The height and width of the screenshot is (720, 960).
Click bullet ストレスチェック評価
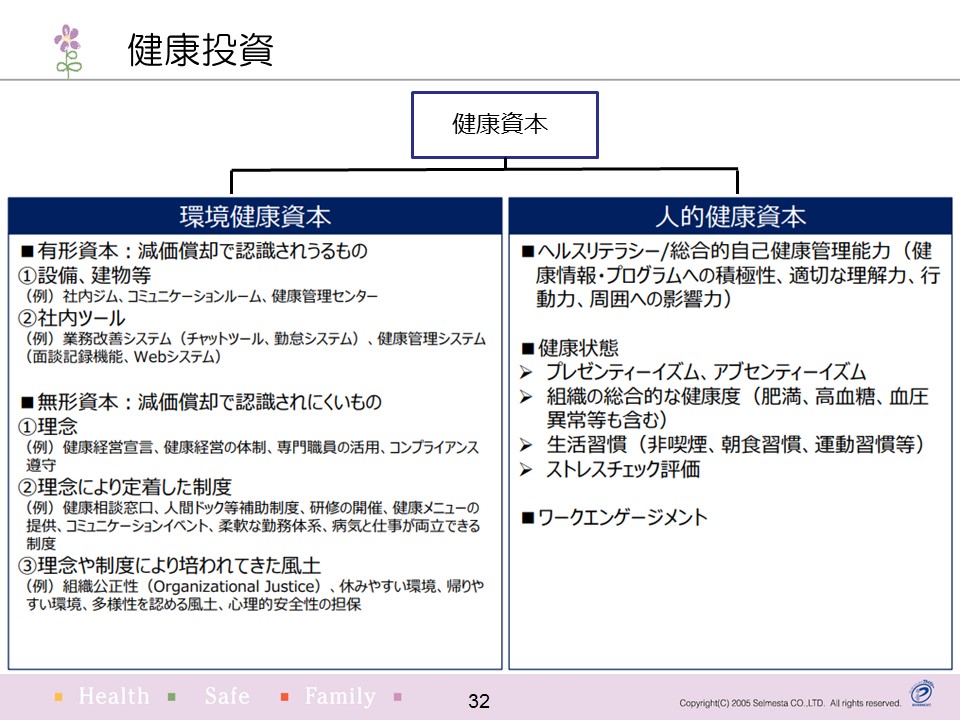[610, 469]
